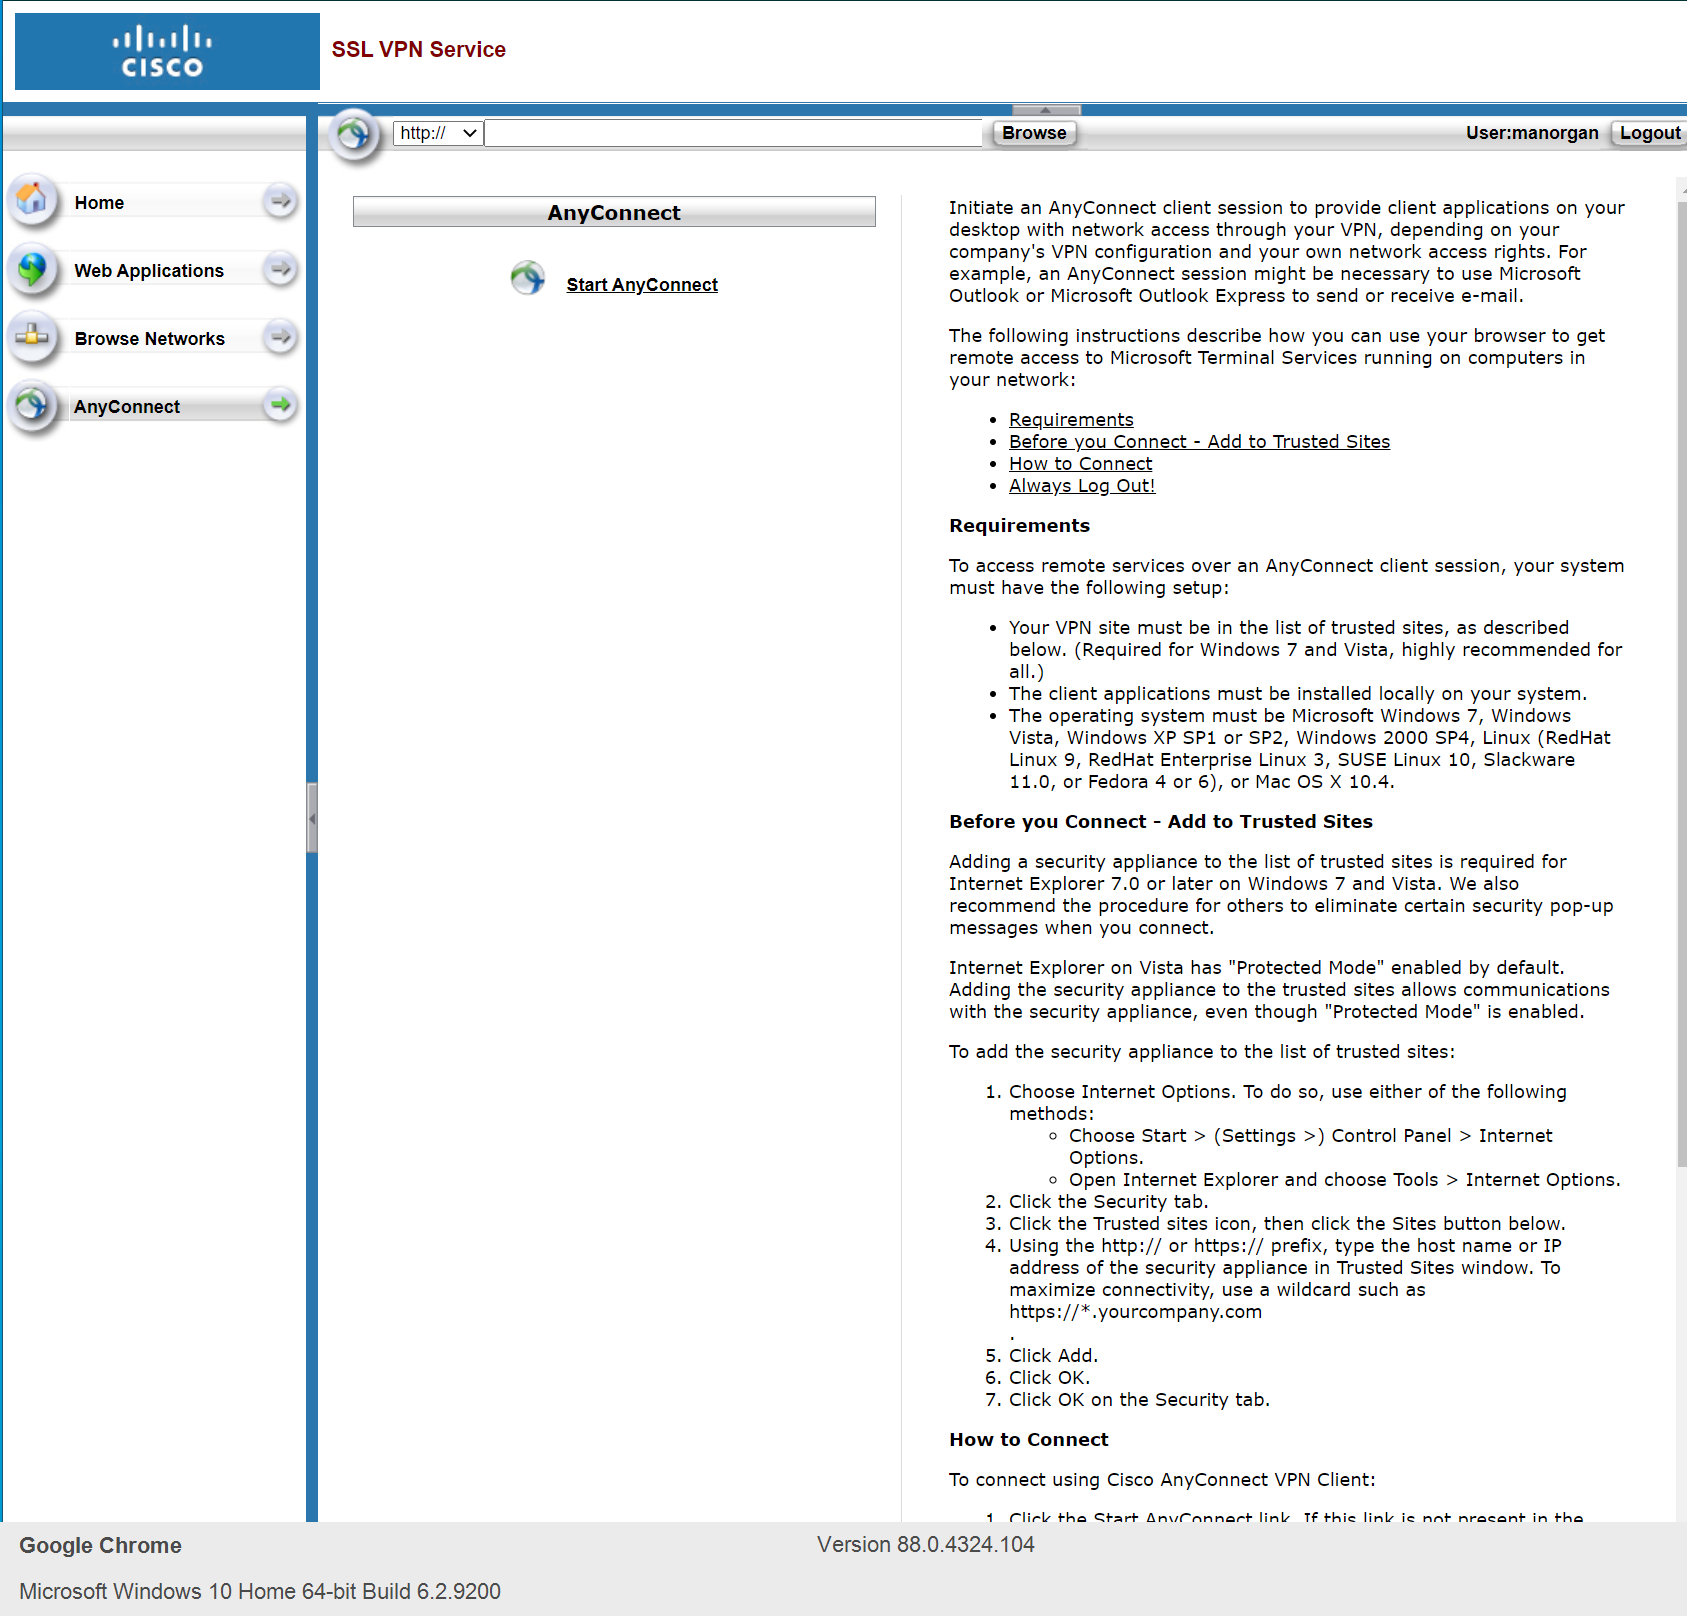This screenshot has width=1687, height=1616.
Task: Click the Web Applications globe icon
Action: [x=33, y=269]
